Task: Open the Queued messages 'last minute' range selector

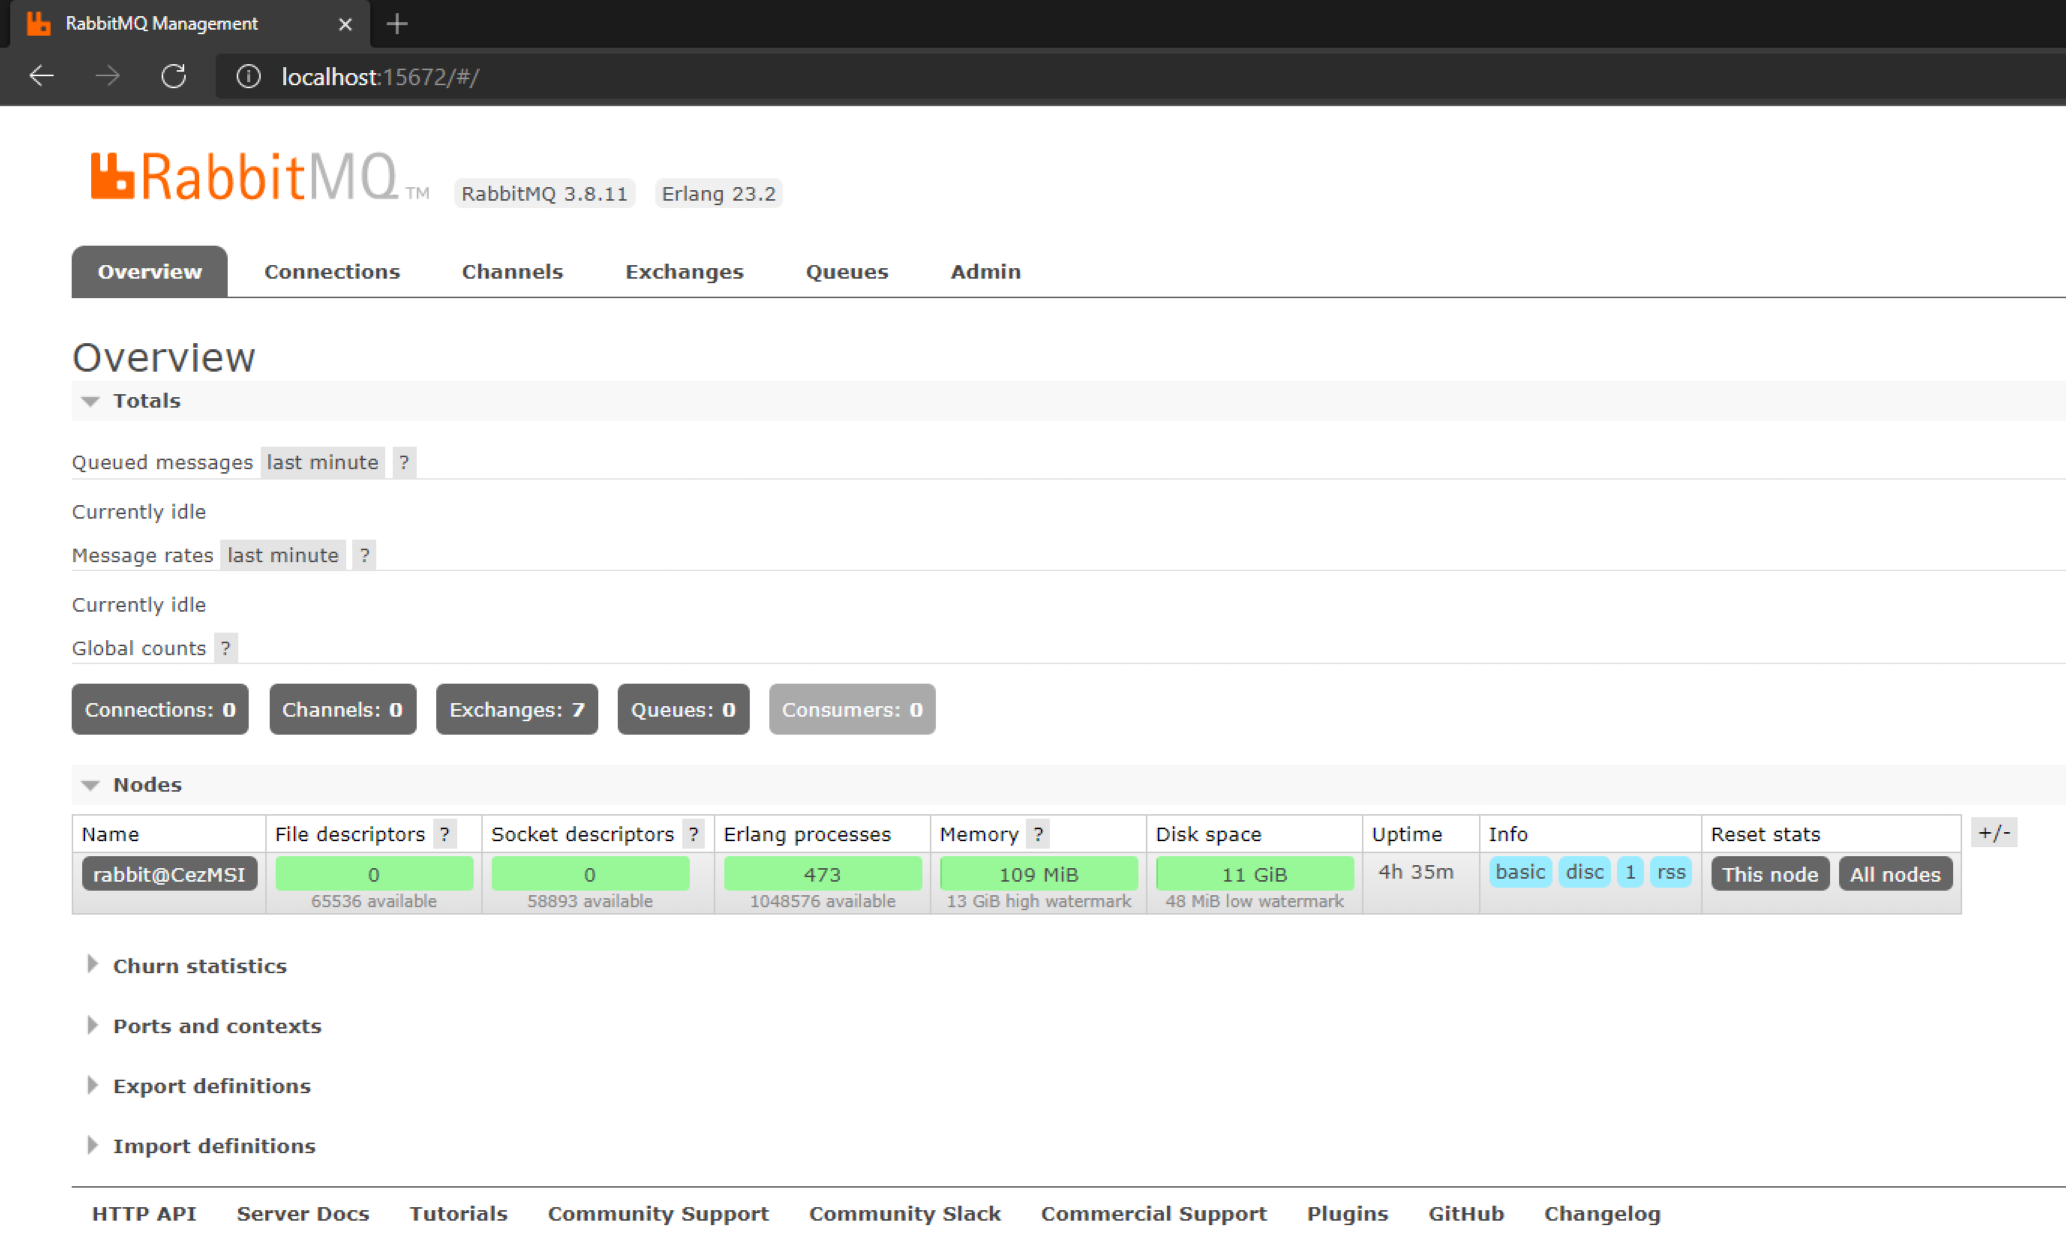Action: click(323, 462)
